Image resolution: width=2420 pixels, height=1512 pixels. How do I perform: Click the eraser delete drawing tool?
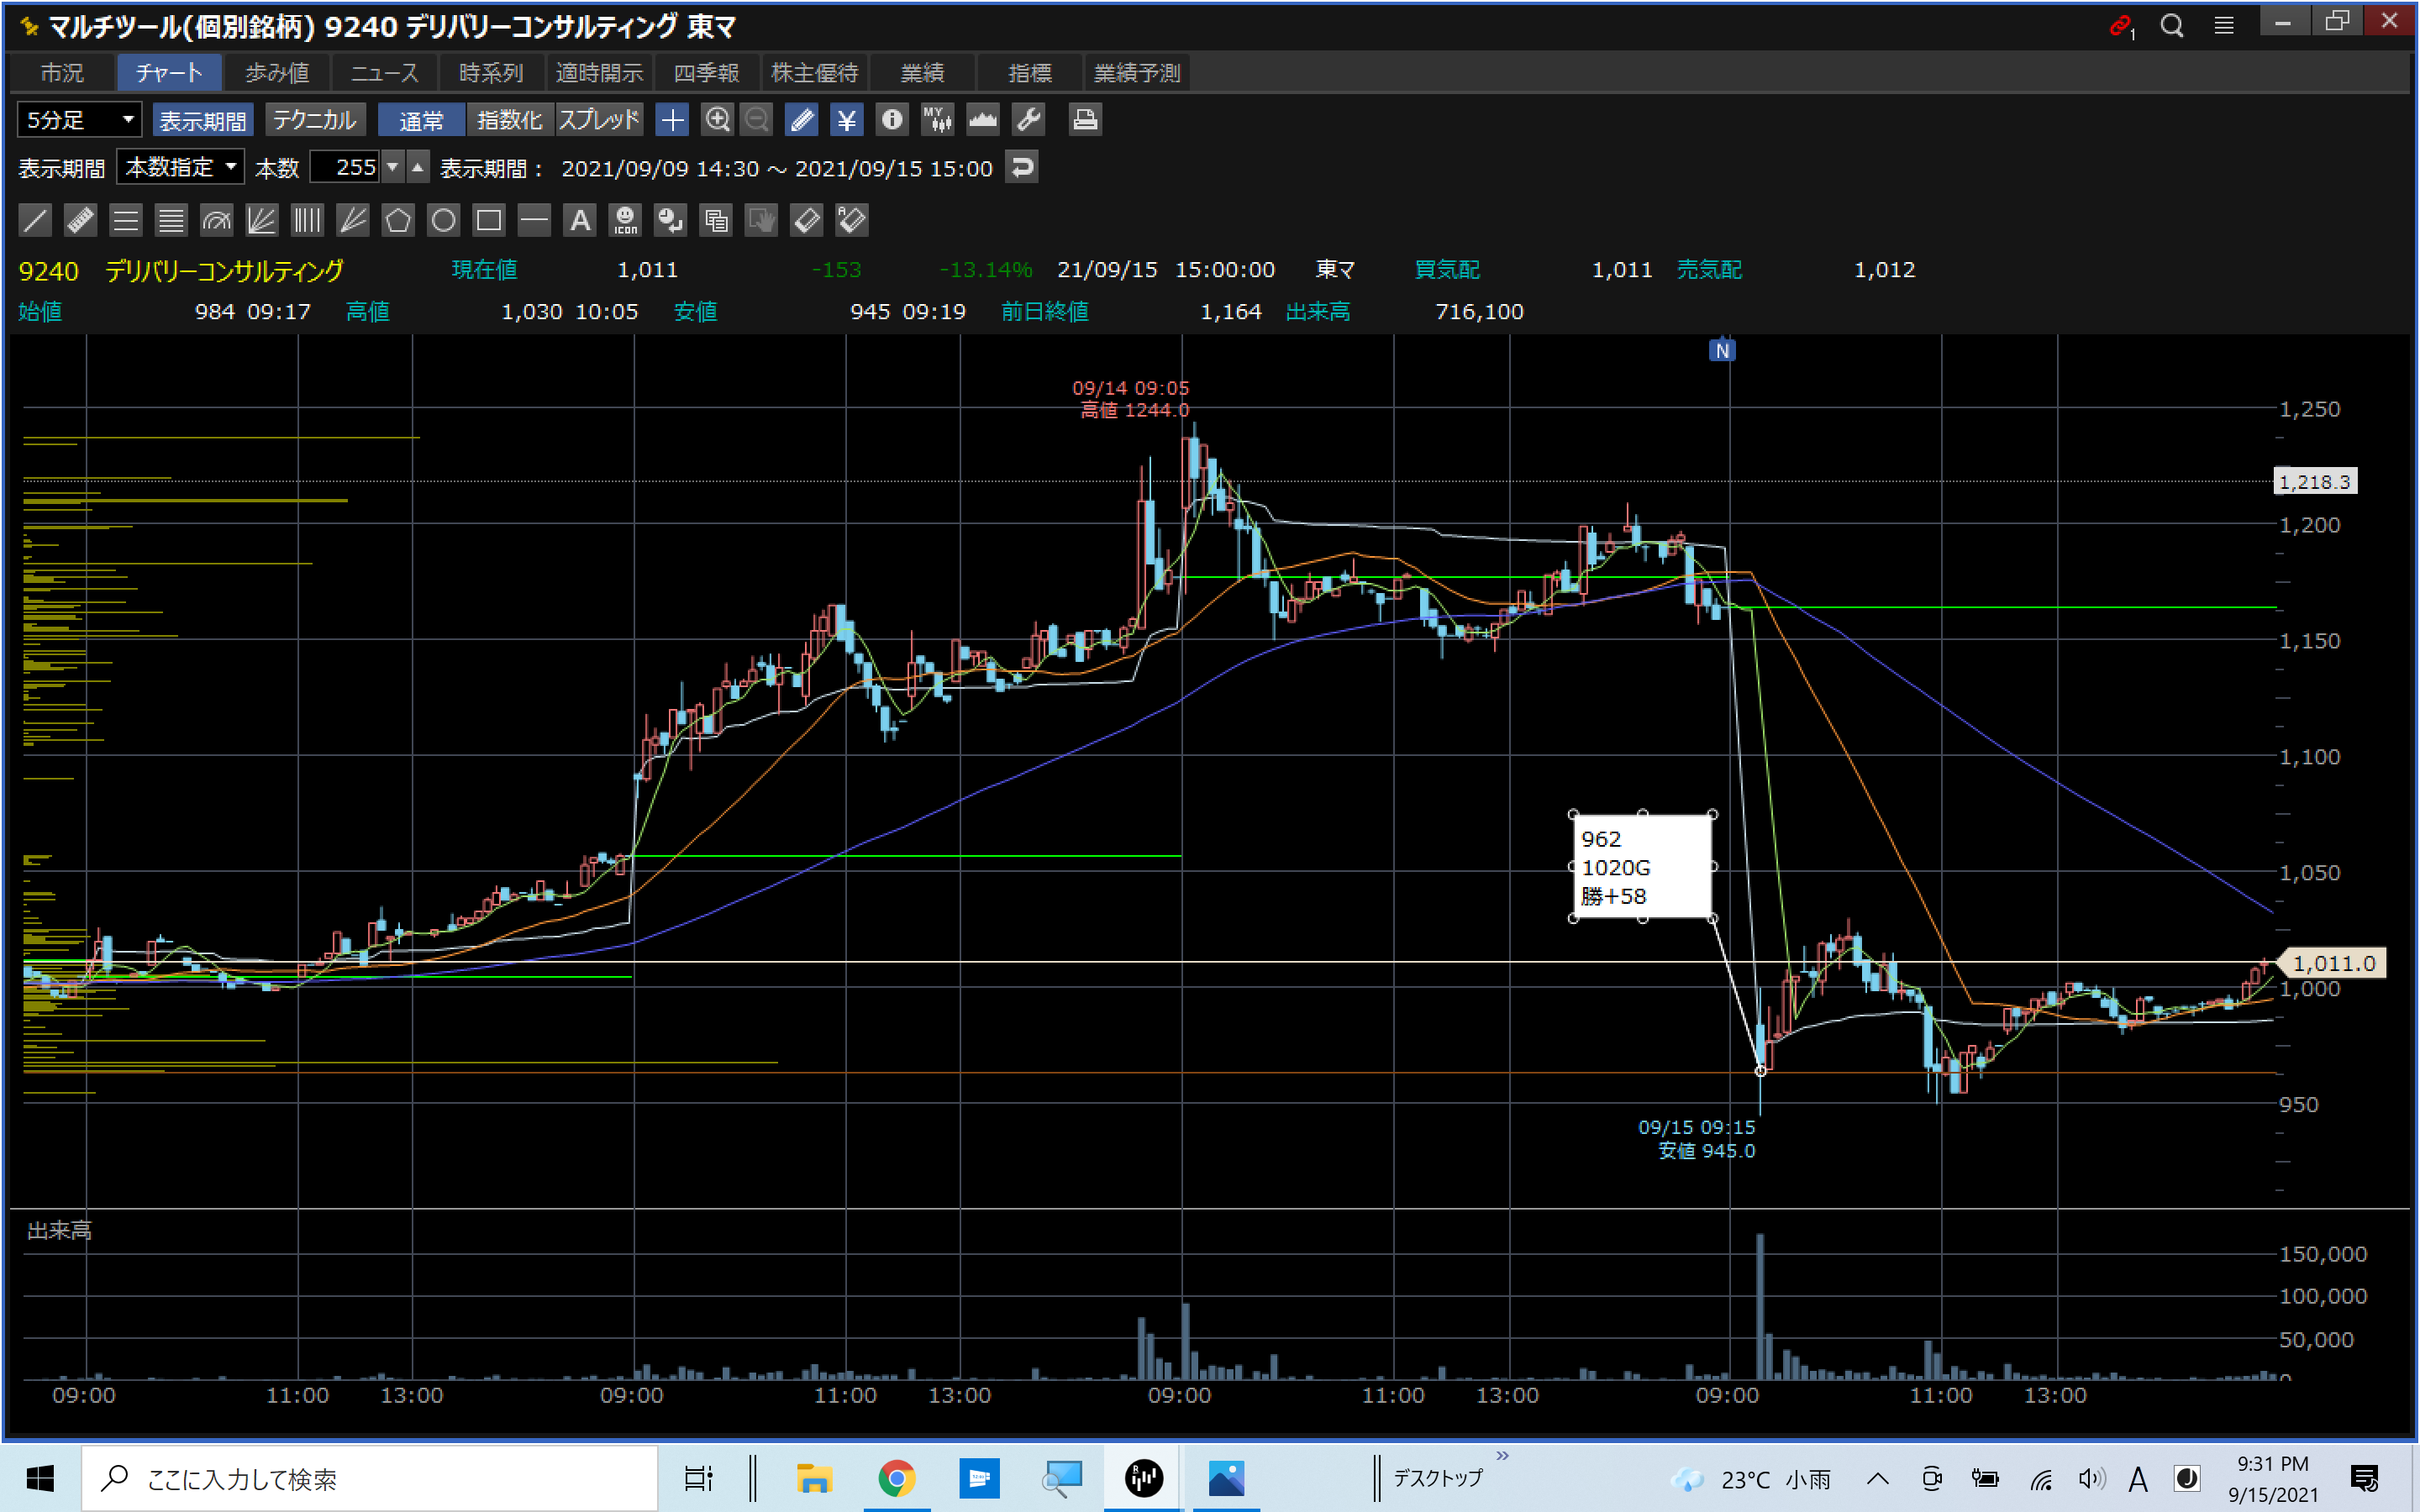tap(806, 220)
